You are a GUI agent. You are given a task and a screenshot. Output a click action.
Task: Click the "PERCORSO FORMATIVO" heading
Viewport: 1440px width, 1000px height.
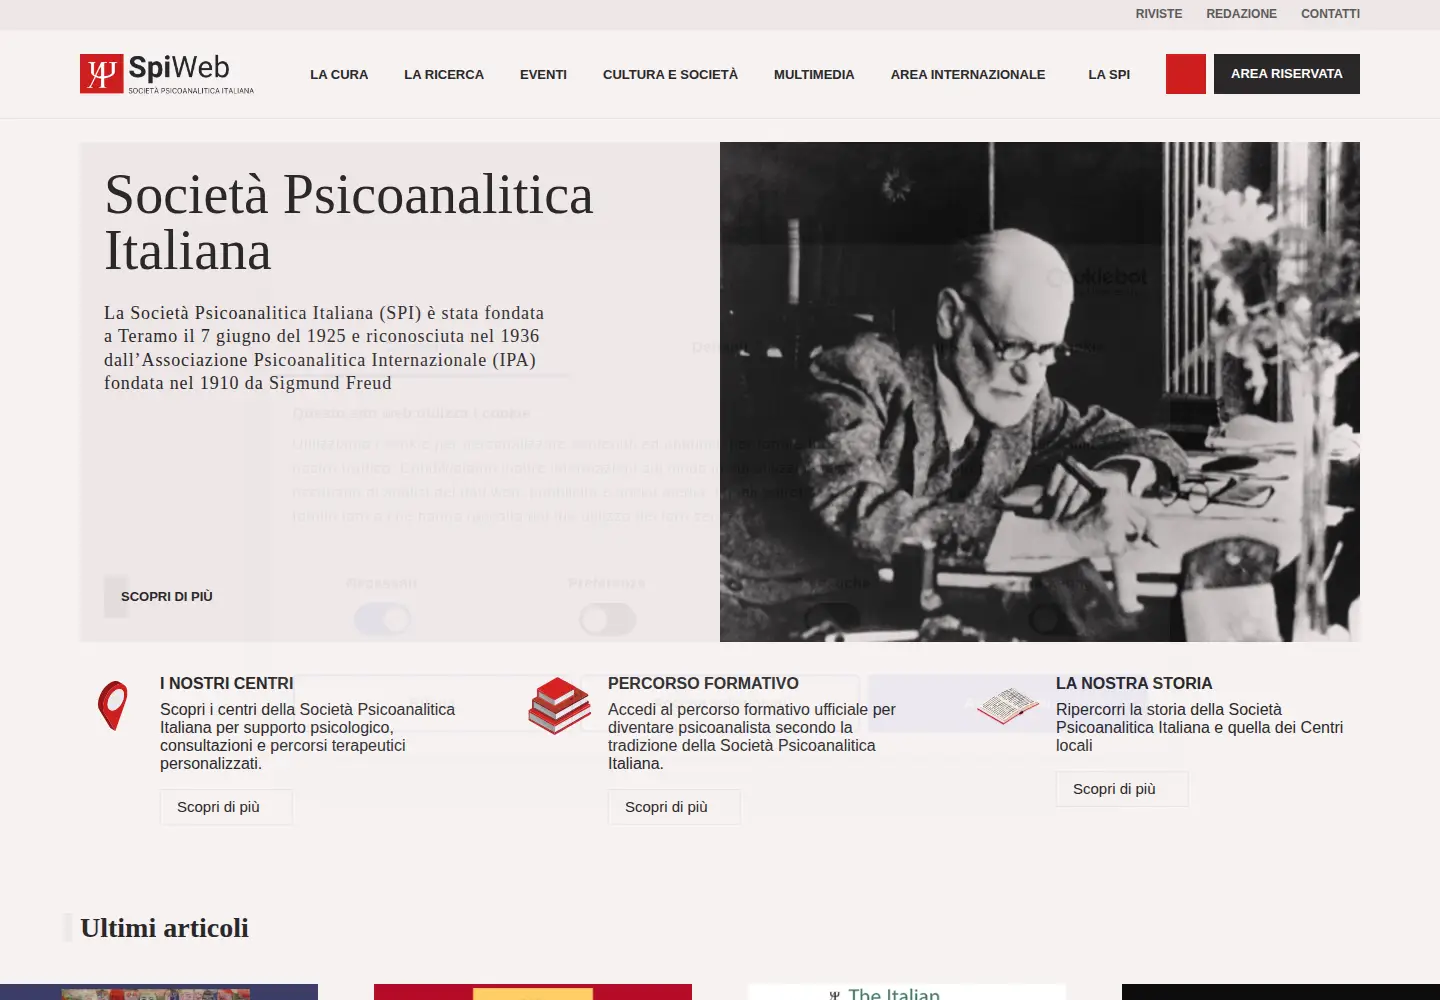click(x=703, y=683)
